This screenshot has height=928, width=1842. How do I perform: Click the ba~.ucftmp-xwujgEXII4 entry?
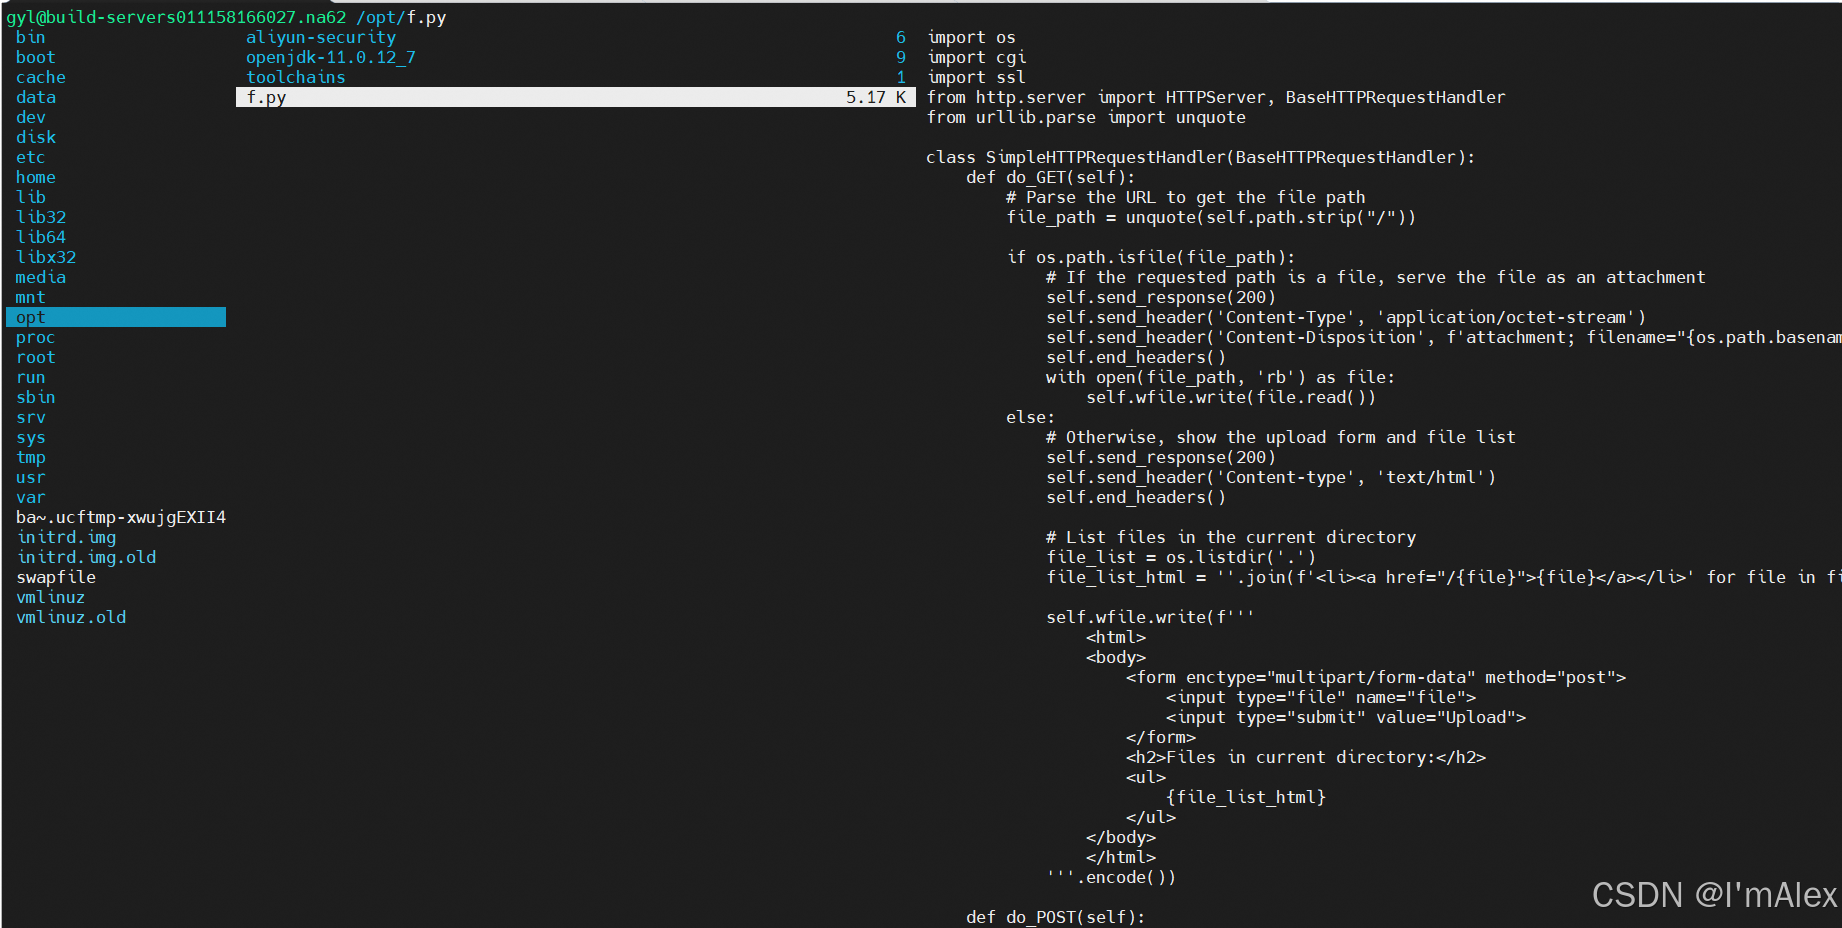coord(120,517)
